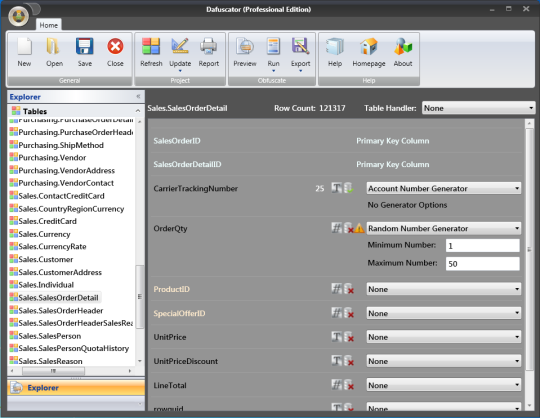
Task: Open Help from the ribbon
Action: (x=335, y=46)
